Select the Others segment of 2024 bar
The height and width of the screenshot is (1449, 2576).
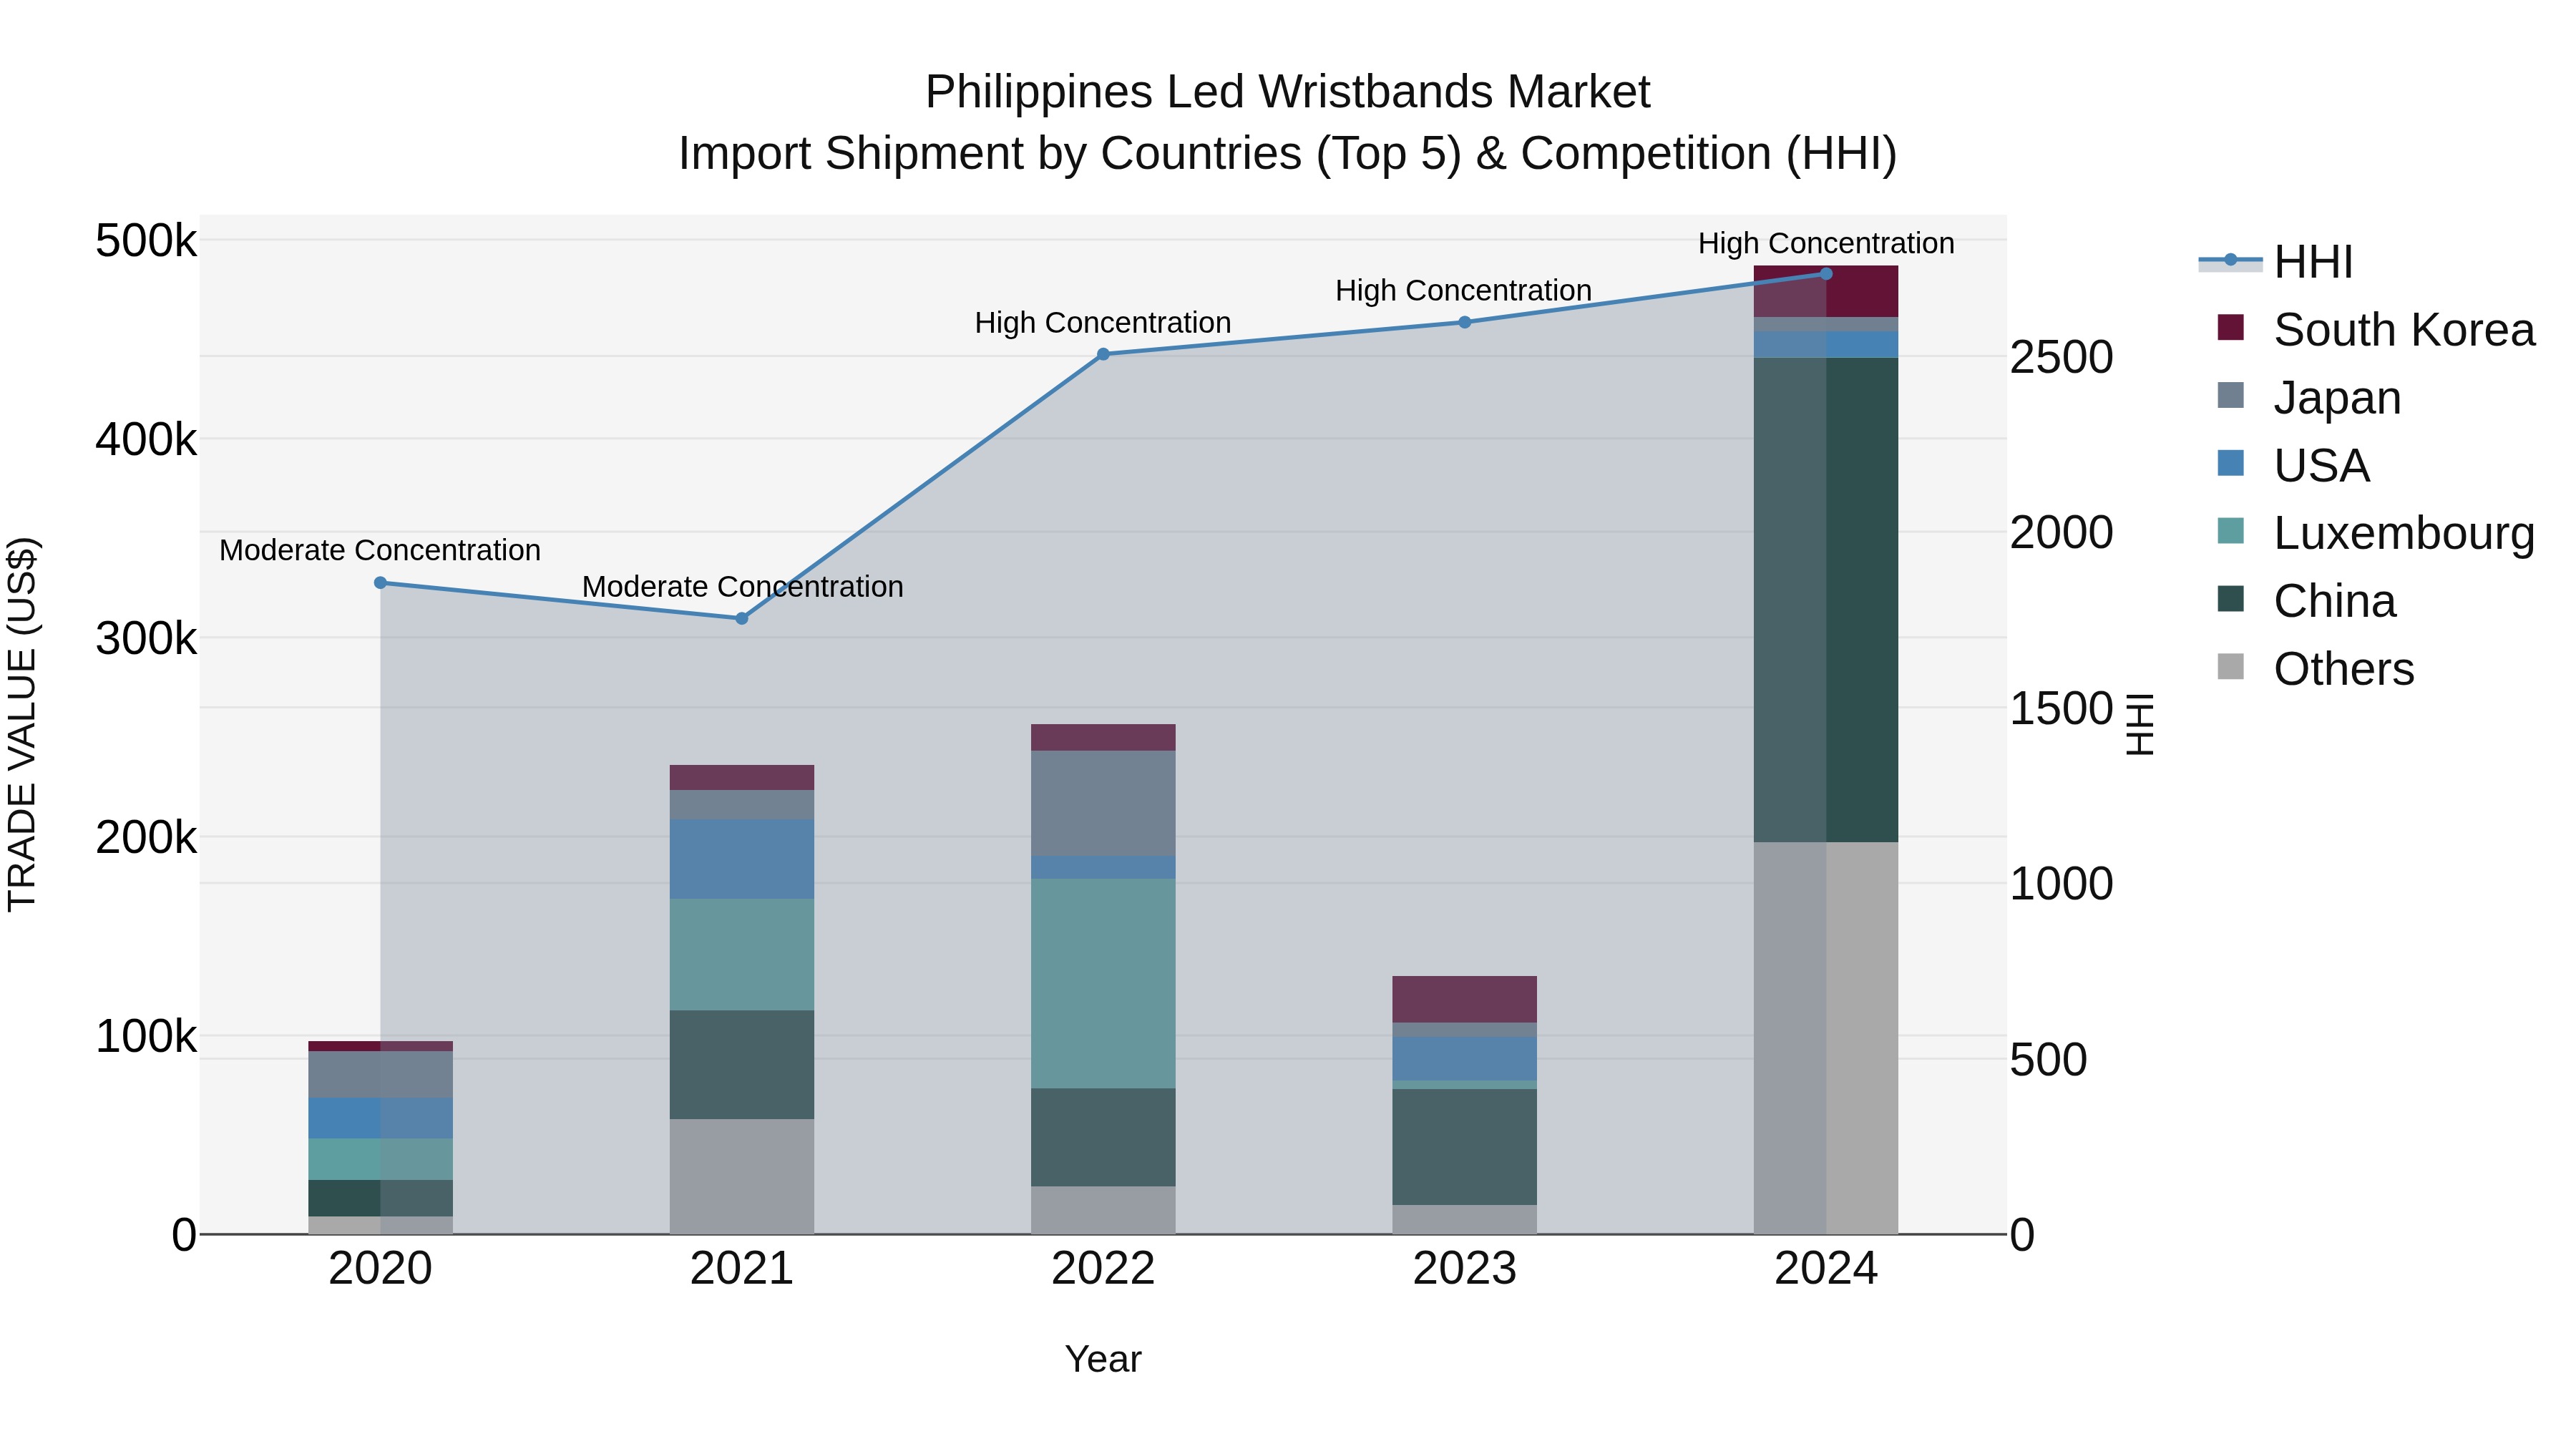tap(1826, 1038)
